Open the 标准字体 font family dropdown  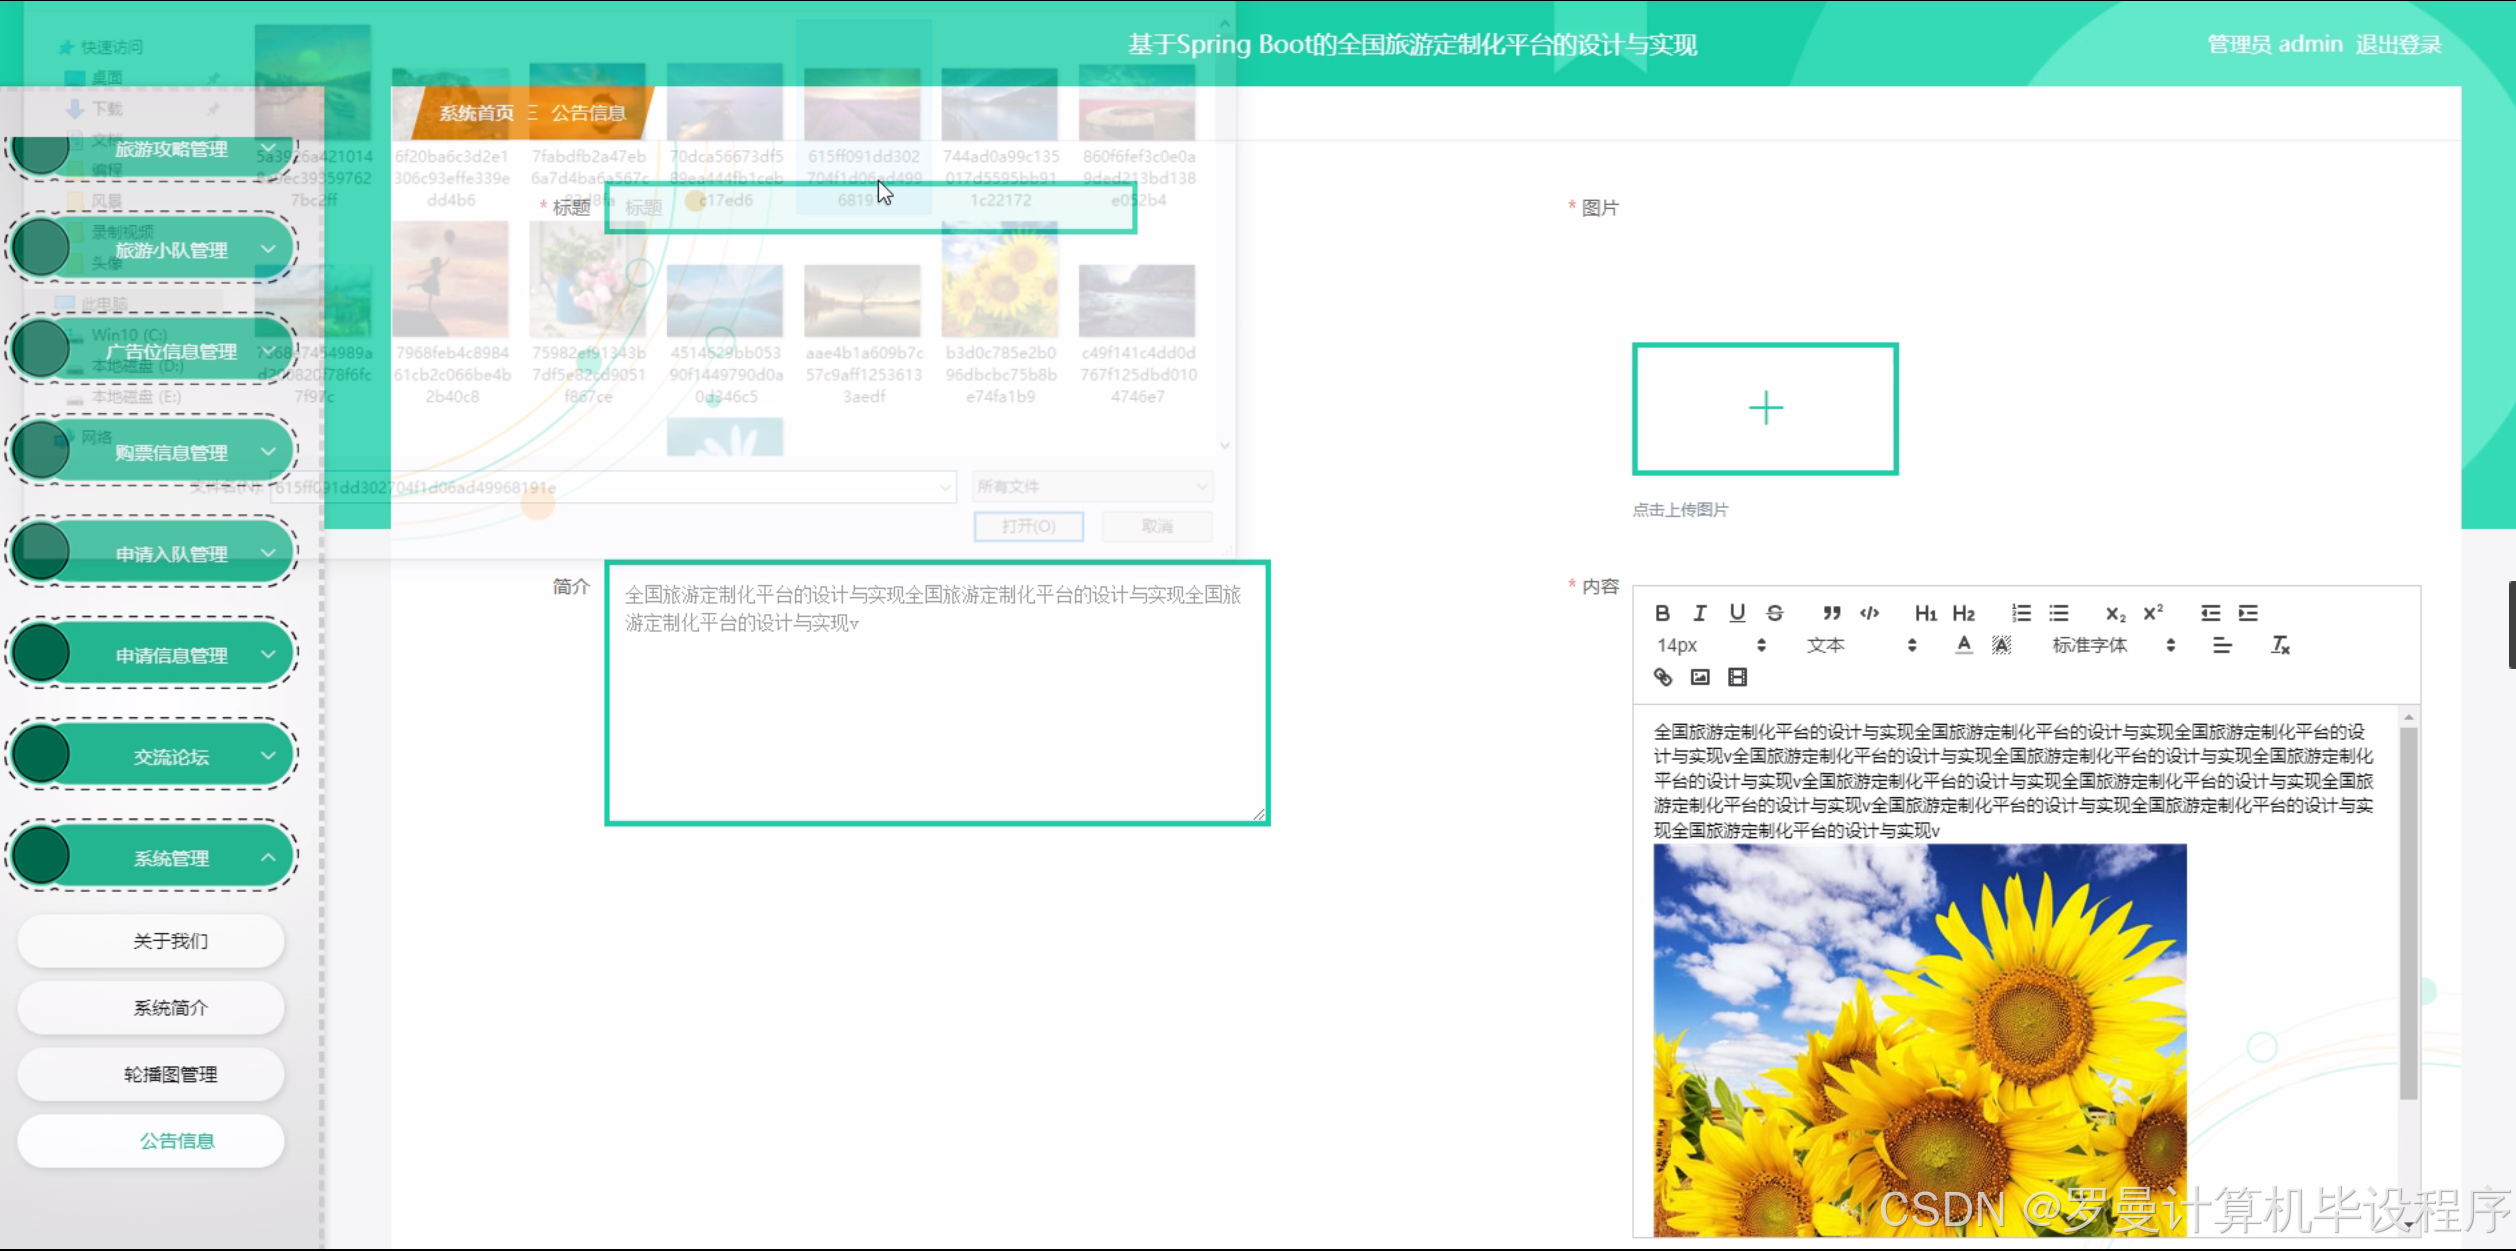click(2113, 645)
